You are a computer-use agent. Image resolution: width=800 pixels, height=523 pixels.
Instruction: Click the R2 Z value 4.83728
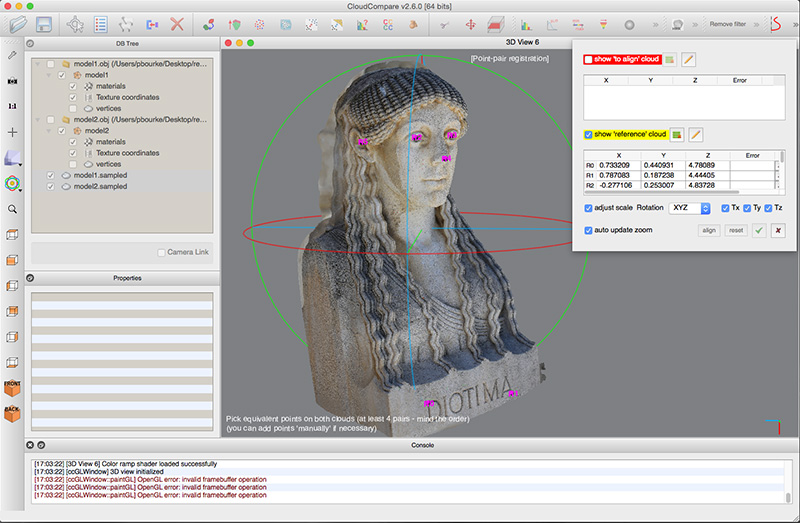[x=702, y=185]
